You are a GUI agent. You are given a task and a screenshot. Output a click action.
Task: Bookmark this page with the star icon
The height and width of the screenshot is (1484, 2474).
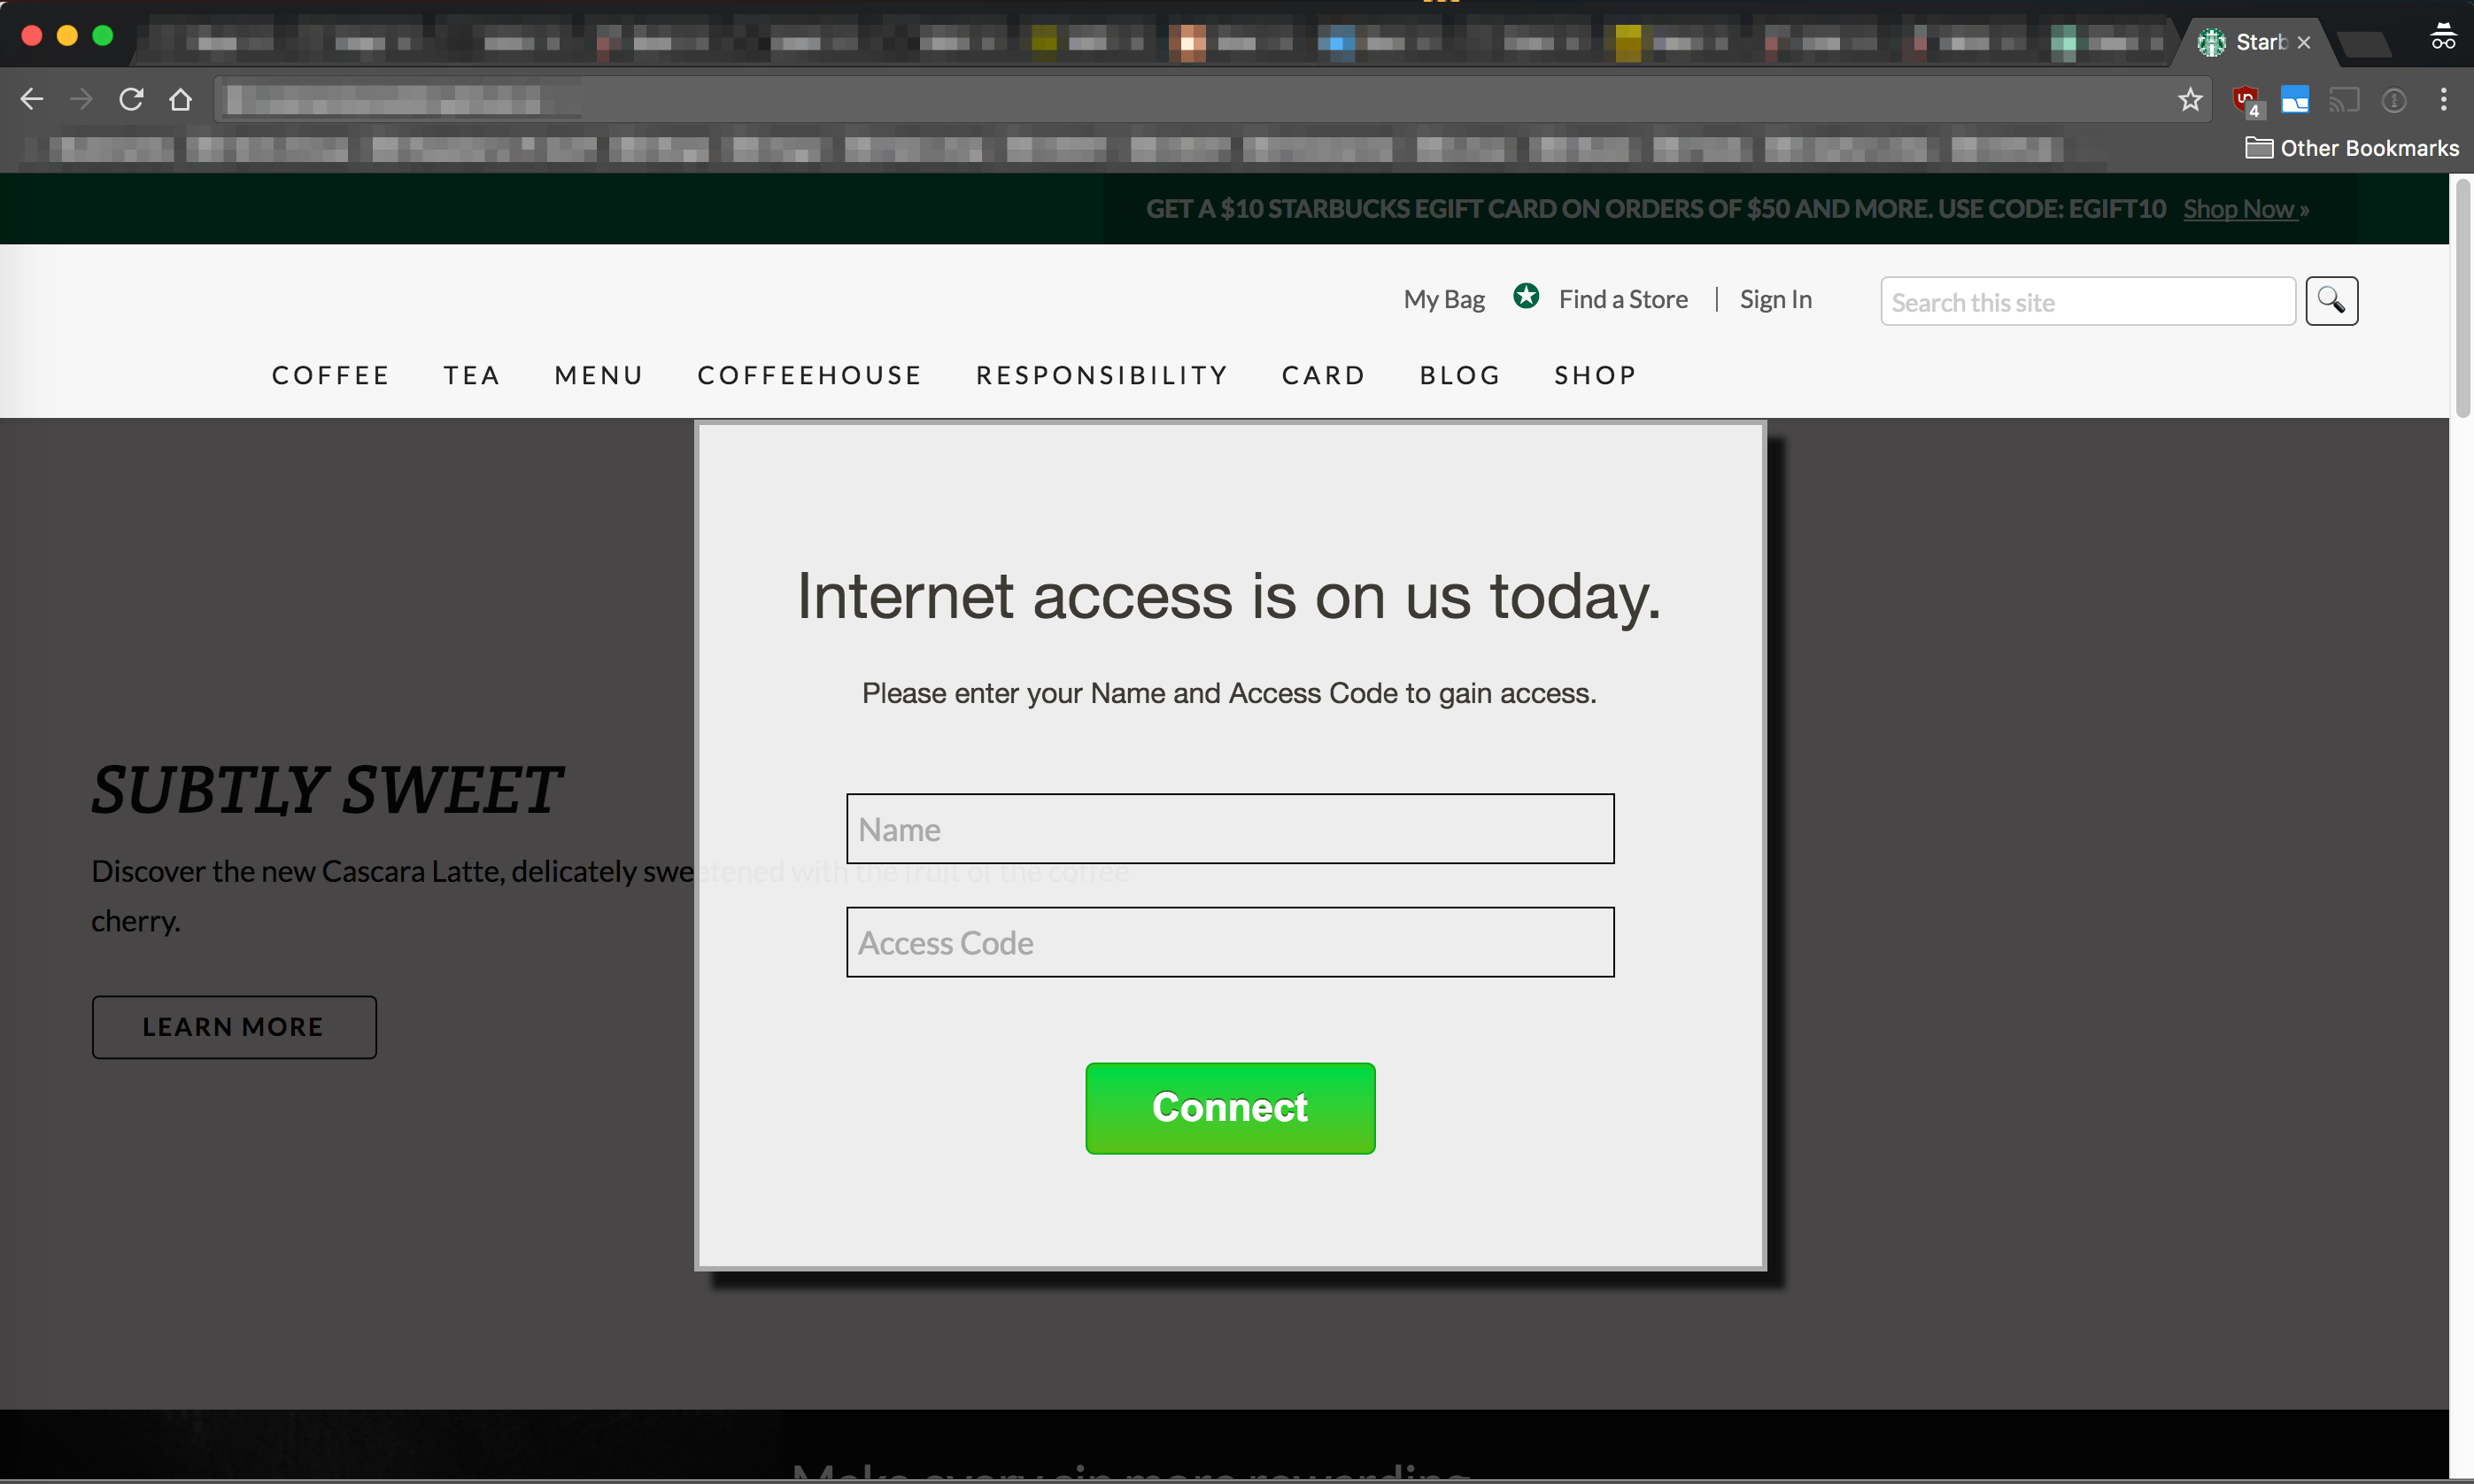2190,99
